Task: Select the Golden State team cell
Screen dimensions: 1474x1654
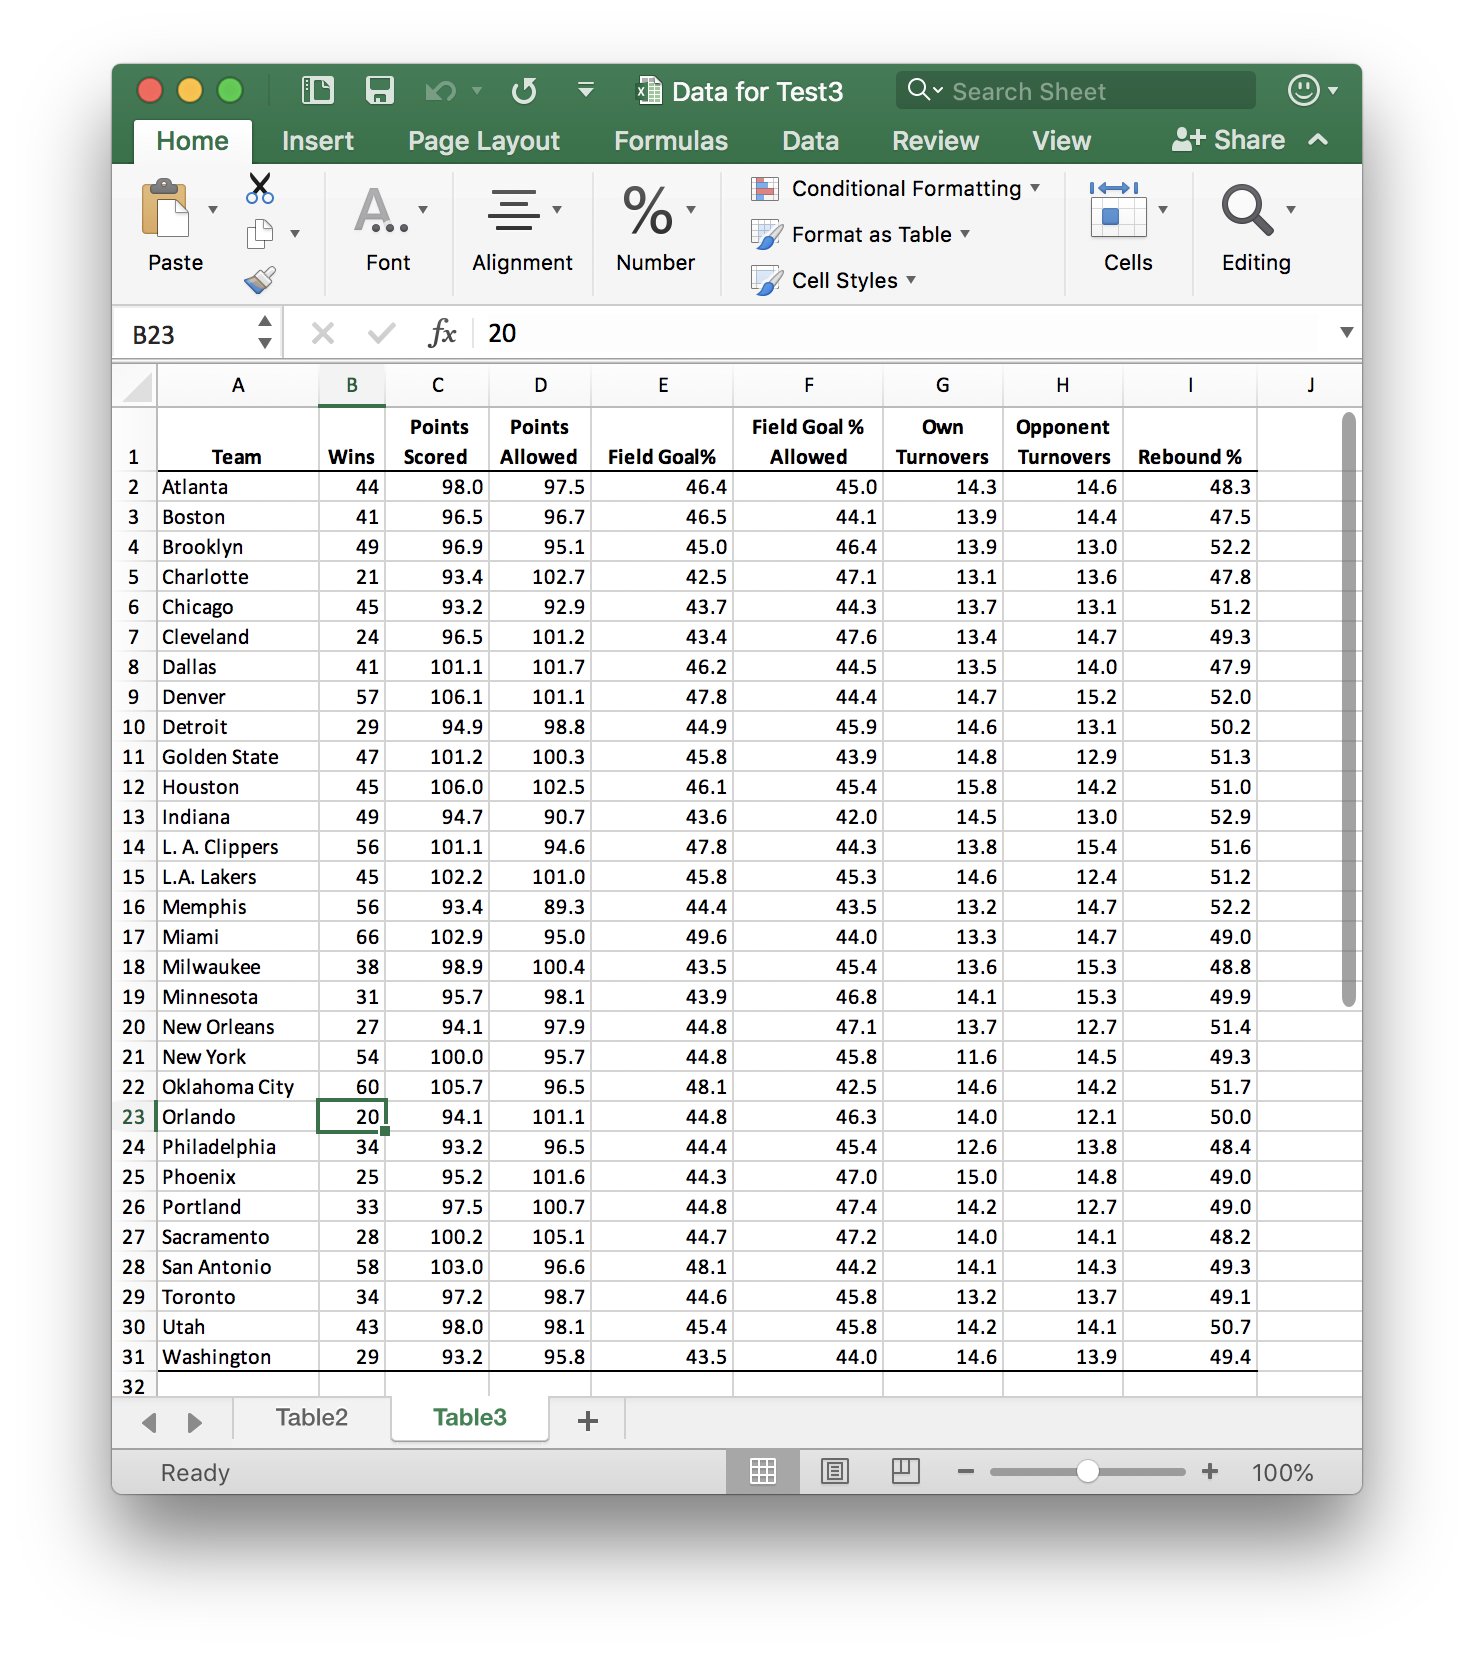Action: 238,757
